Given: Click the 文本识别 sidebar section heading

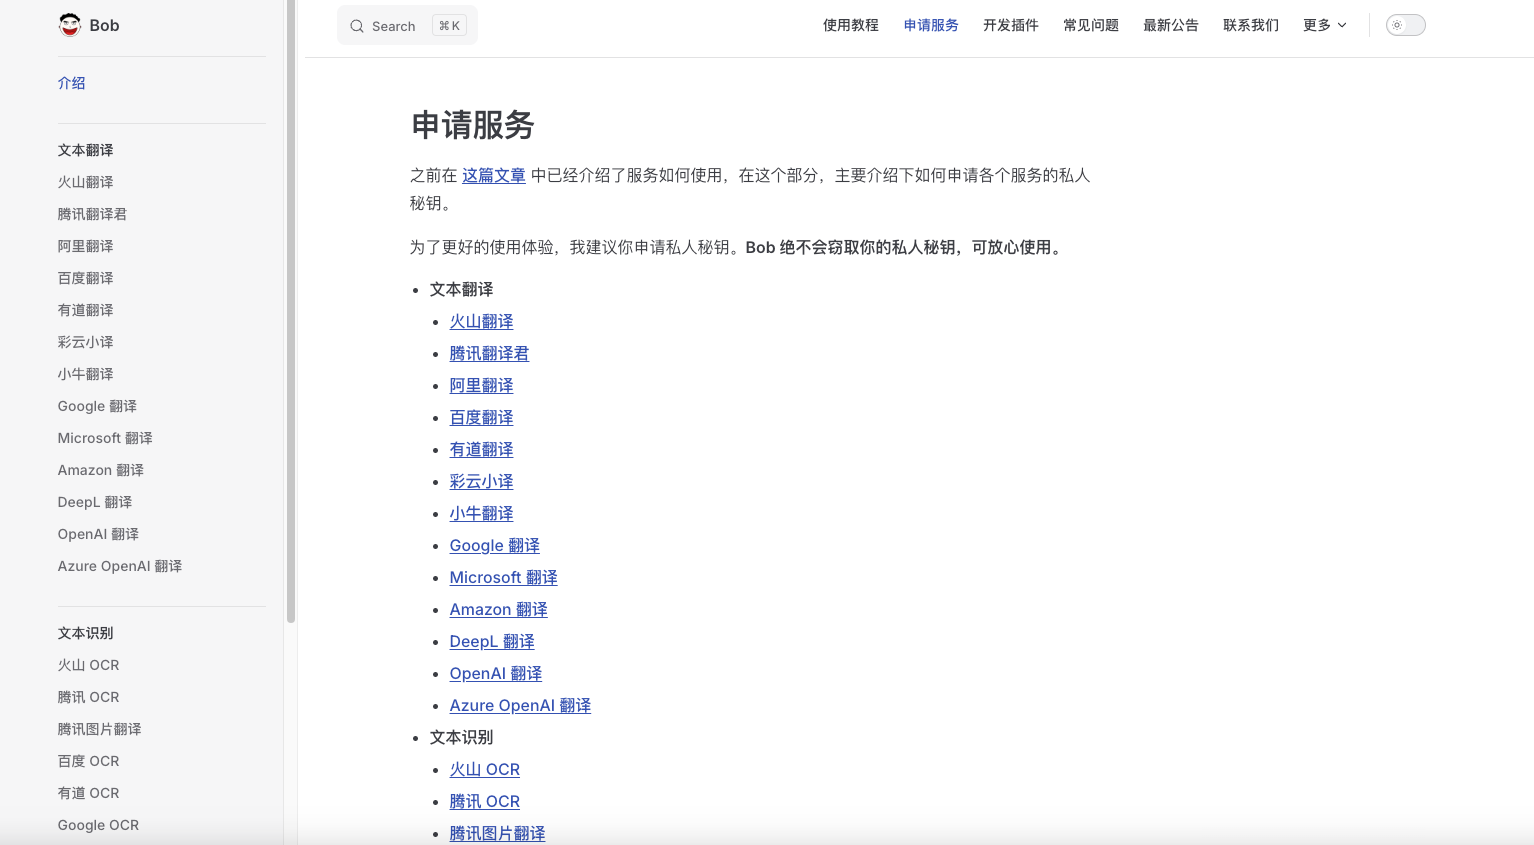Looking at the screenshot, I should [85, 633].
